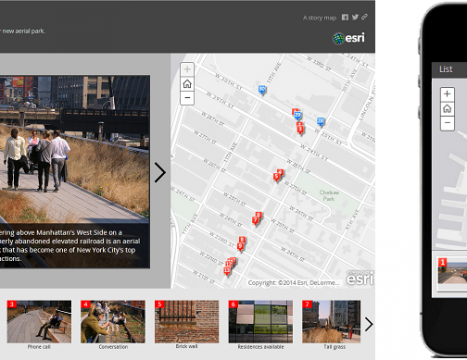The image size is (467, 360).
Task: Select the Conversation thumbnail
Action: point(113,322)
